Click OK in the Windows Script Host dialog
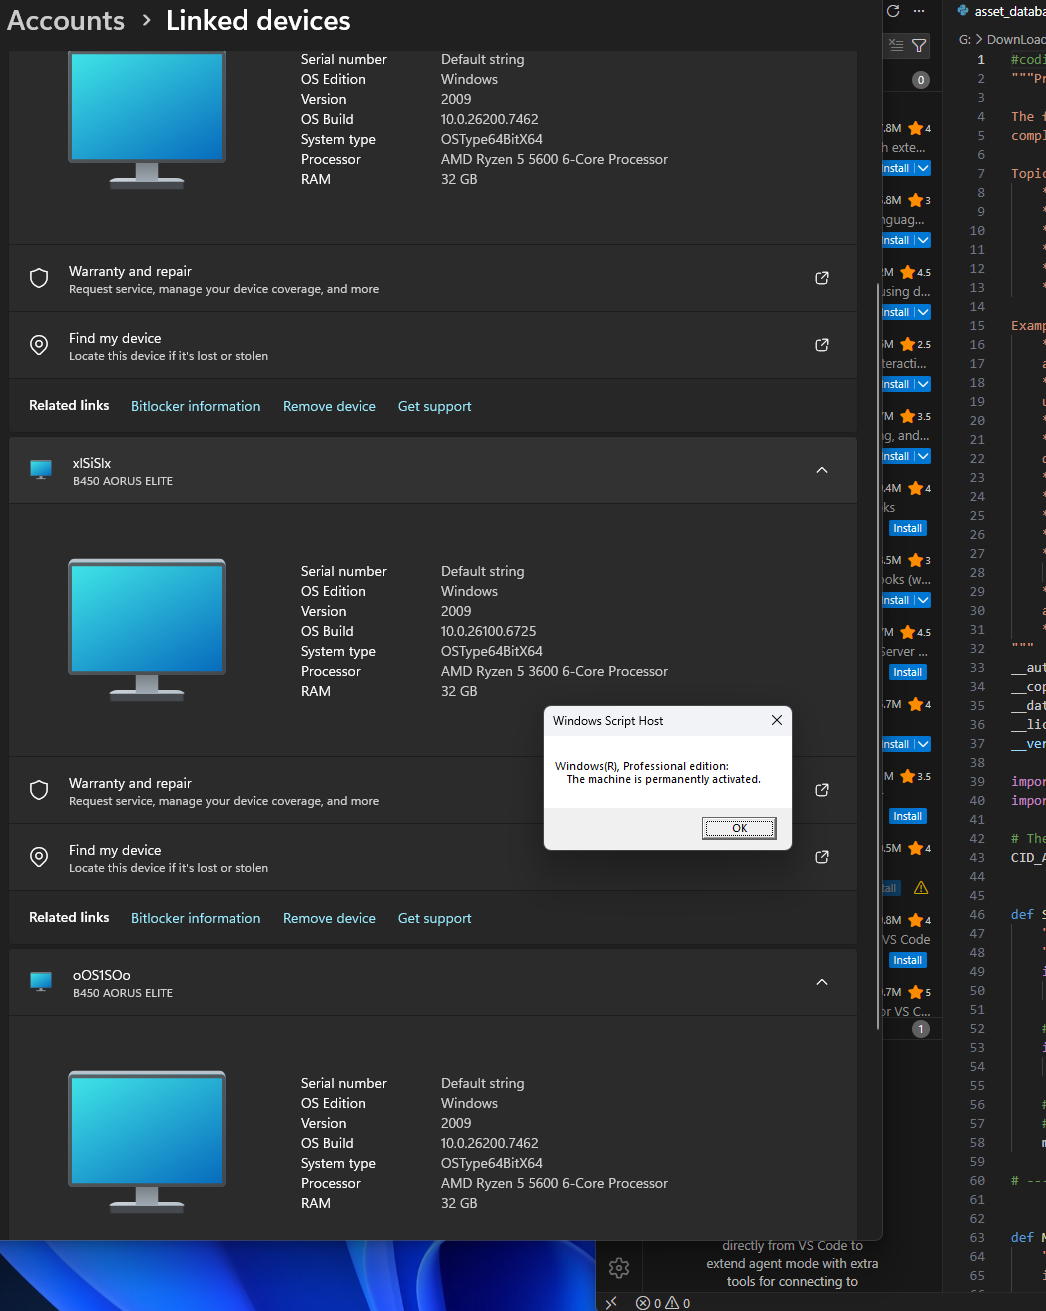The height and width of the screenshot is (1311, 1046). [x=739, y=828]
